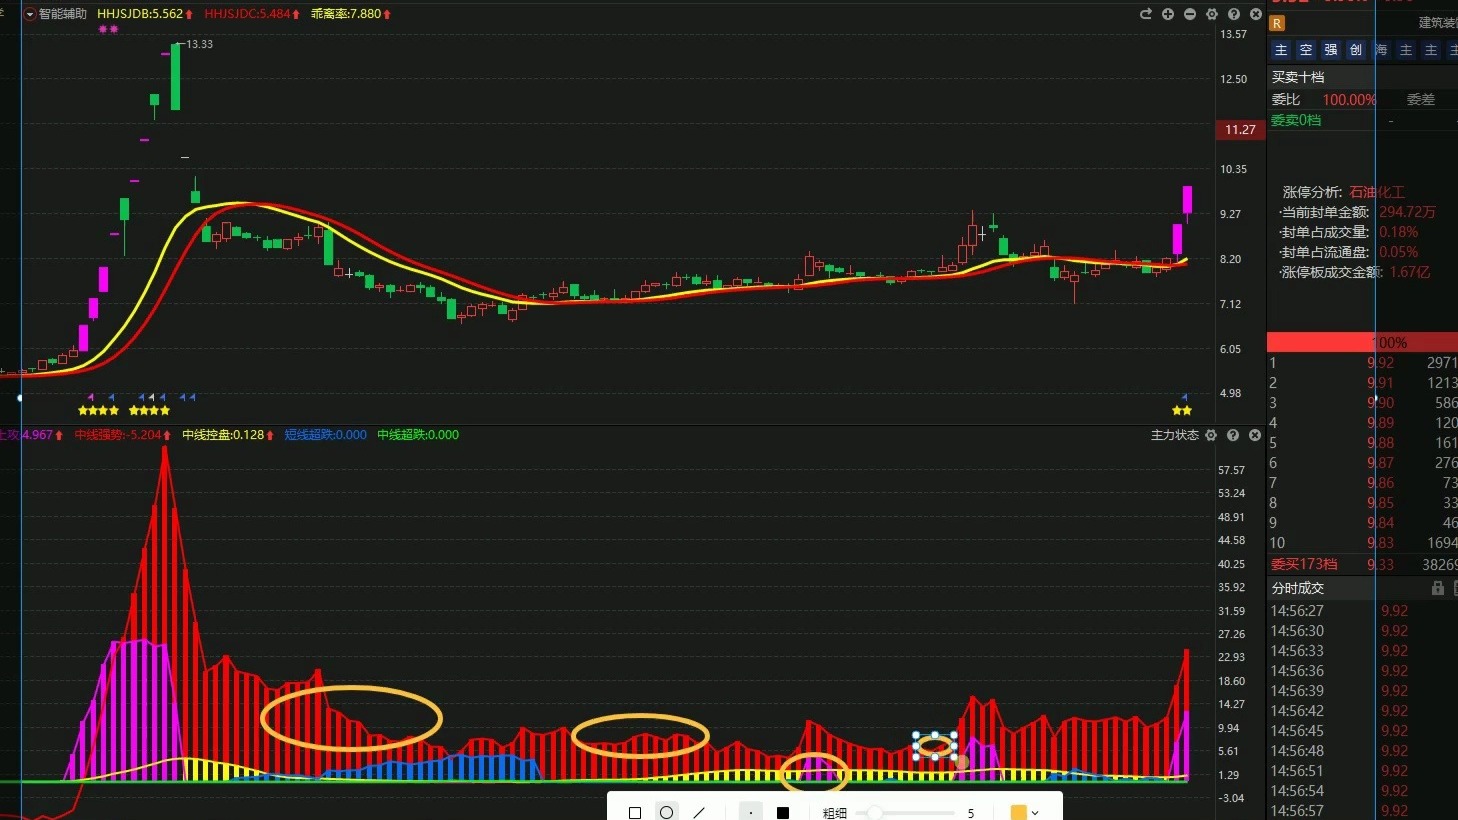This screenshot has width=1458, height=820.
Task: Open the 主力状态 indicator selector
Action: pyautogui.click(x=1174, y=435)
